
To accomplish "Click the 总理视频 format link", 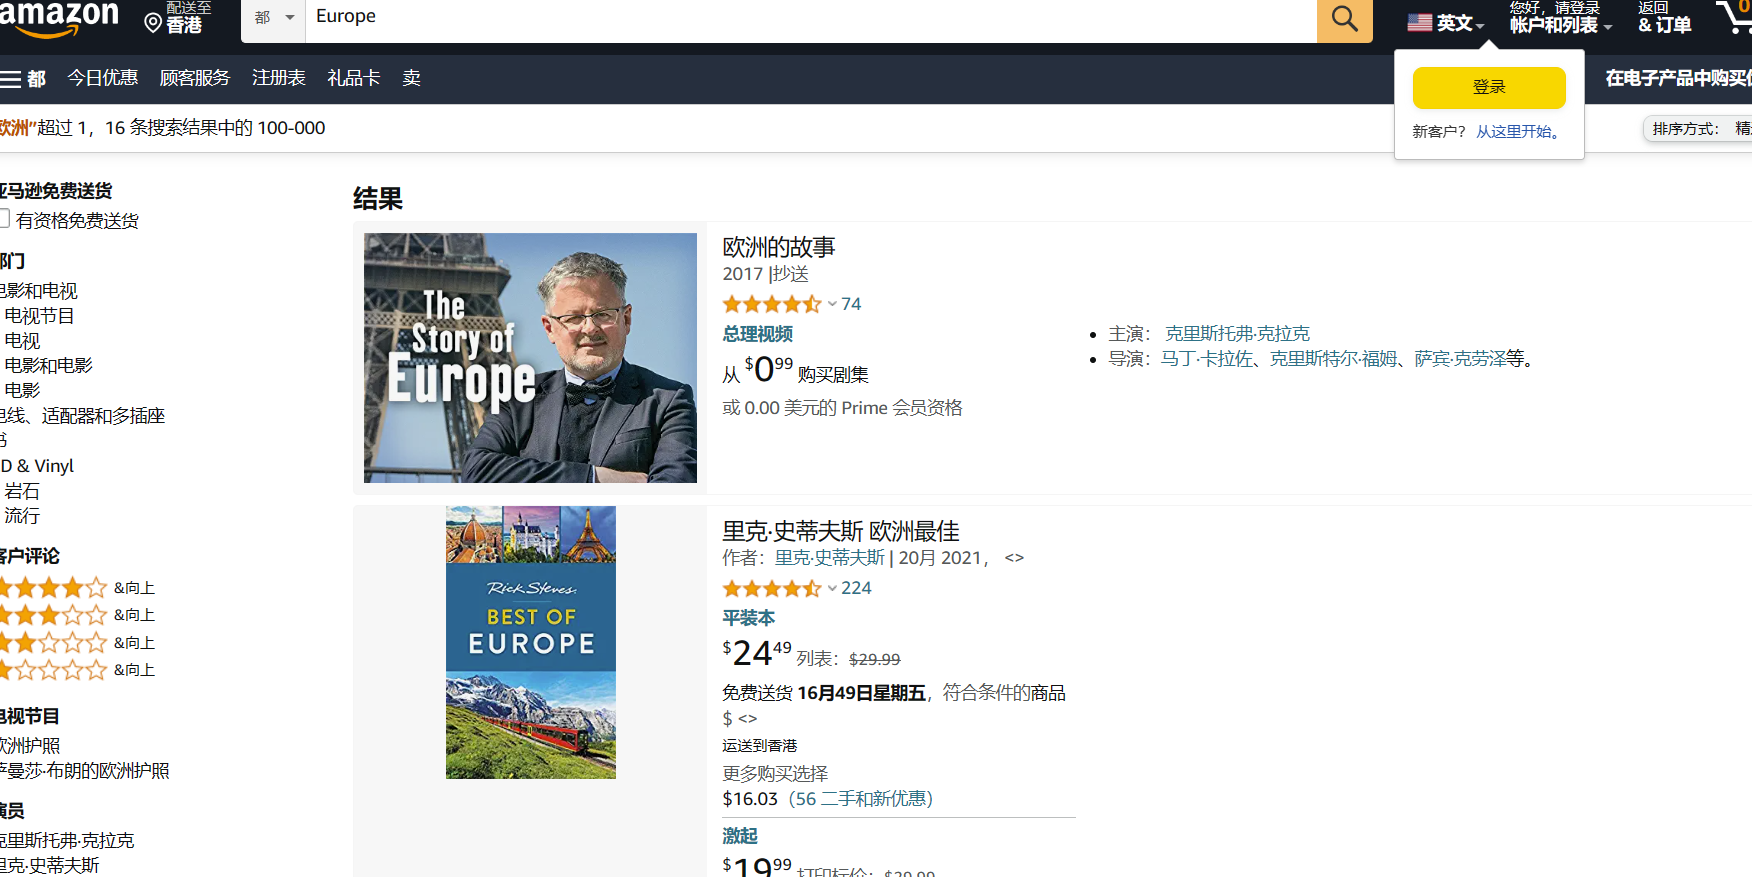I will (x=757, y=334).
